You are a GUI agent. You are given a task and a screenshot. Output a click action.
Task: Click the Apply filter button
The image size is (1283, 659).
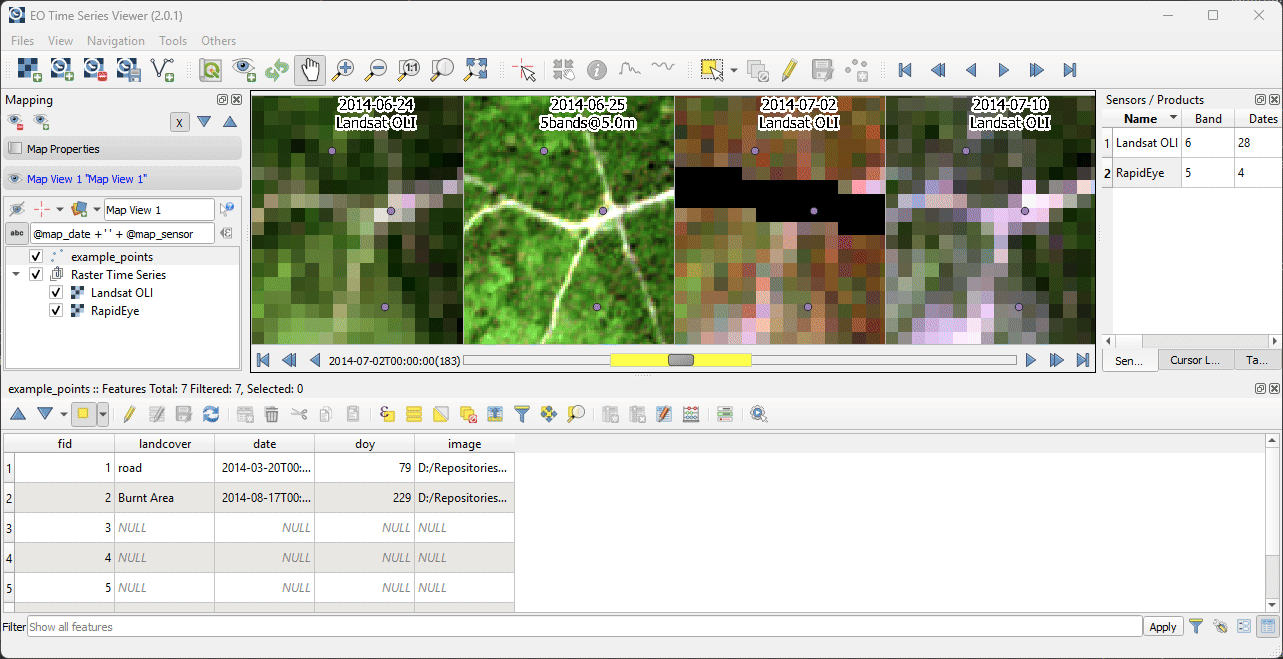(1163, 627)
